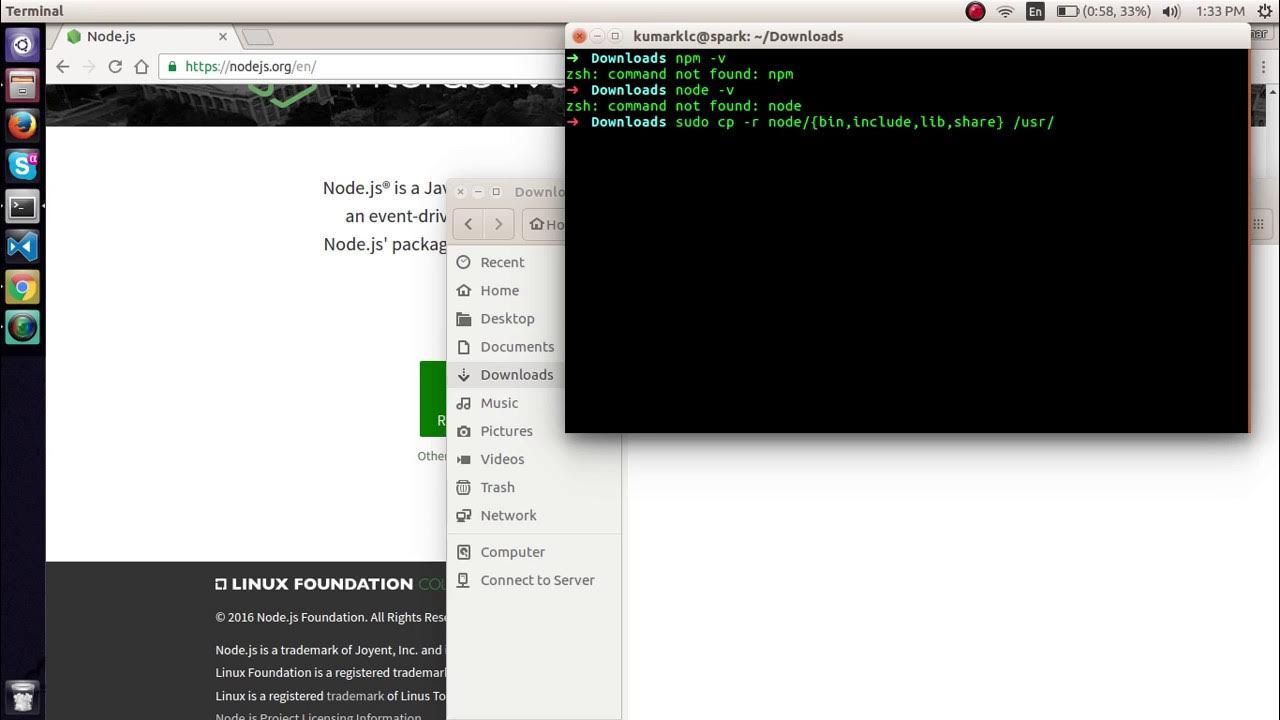Open Files manager from launcher
The image size is (1280, 720).
[22, 85]
